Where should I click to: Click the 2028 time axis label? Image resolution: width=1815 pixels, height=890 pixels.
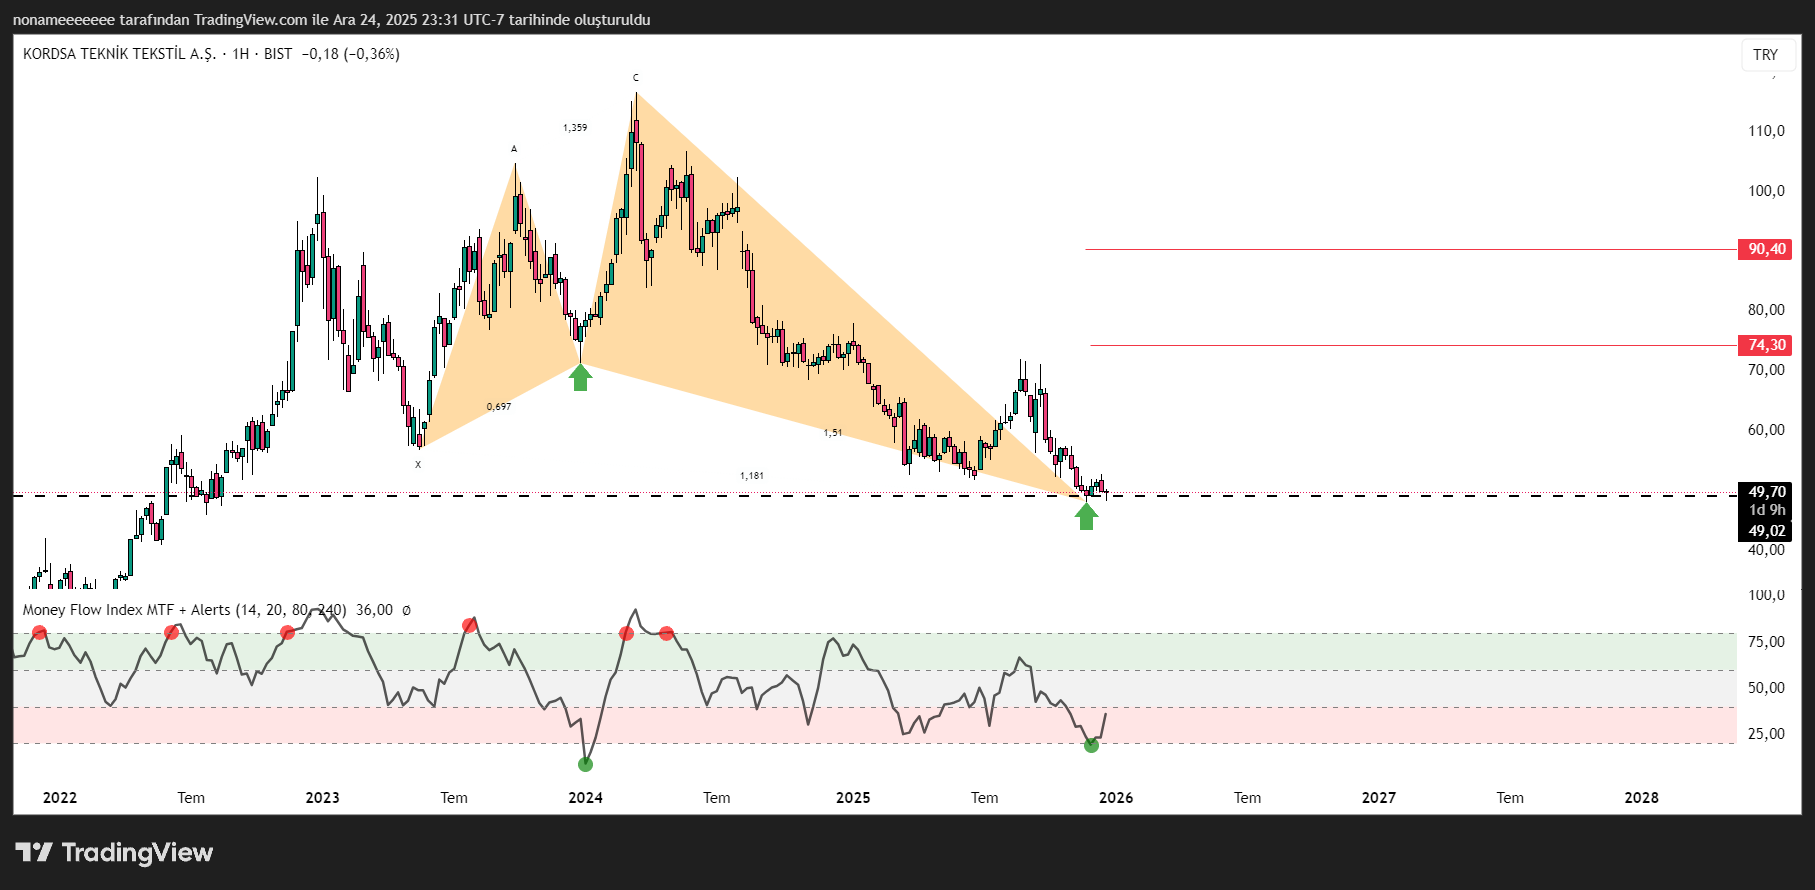tap(1641, 797)
